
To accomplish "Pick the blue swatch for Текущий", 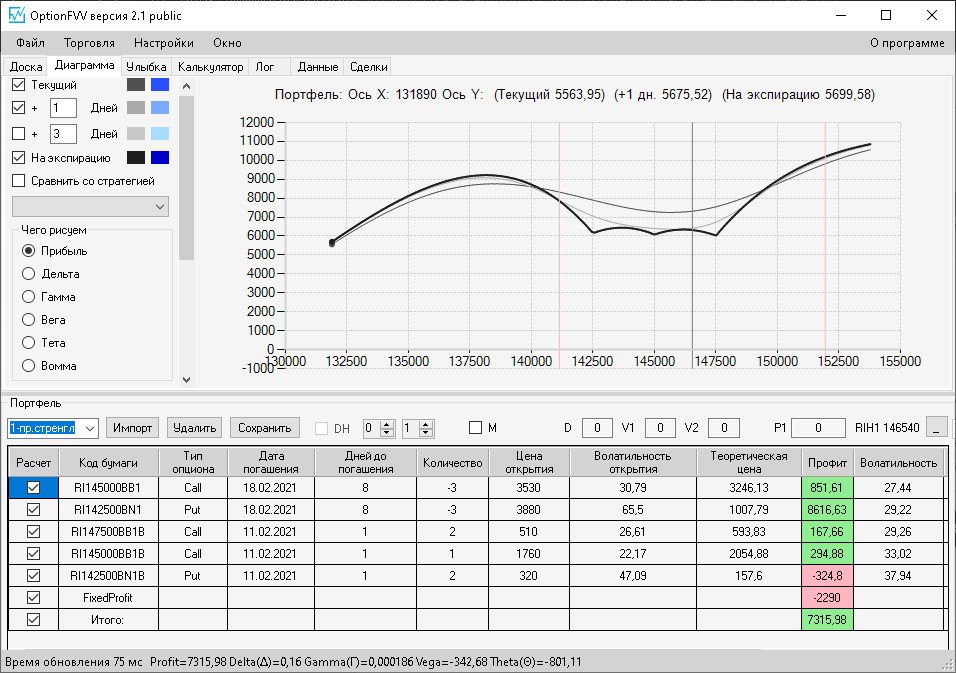I will (160, 85).
